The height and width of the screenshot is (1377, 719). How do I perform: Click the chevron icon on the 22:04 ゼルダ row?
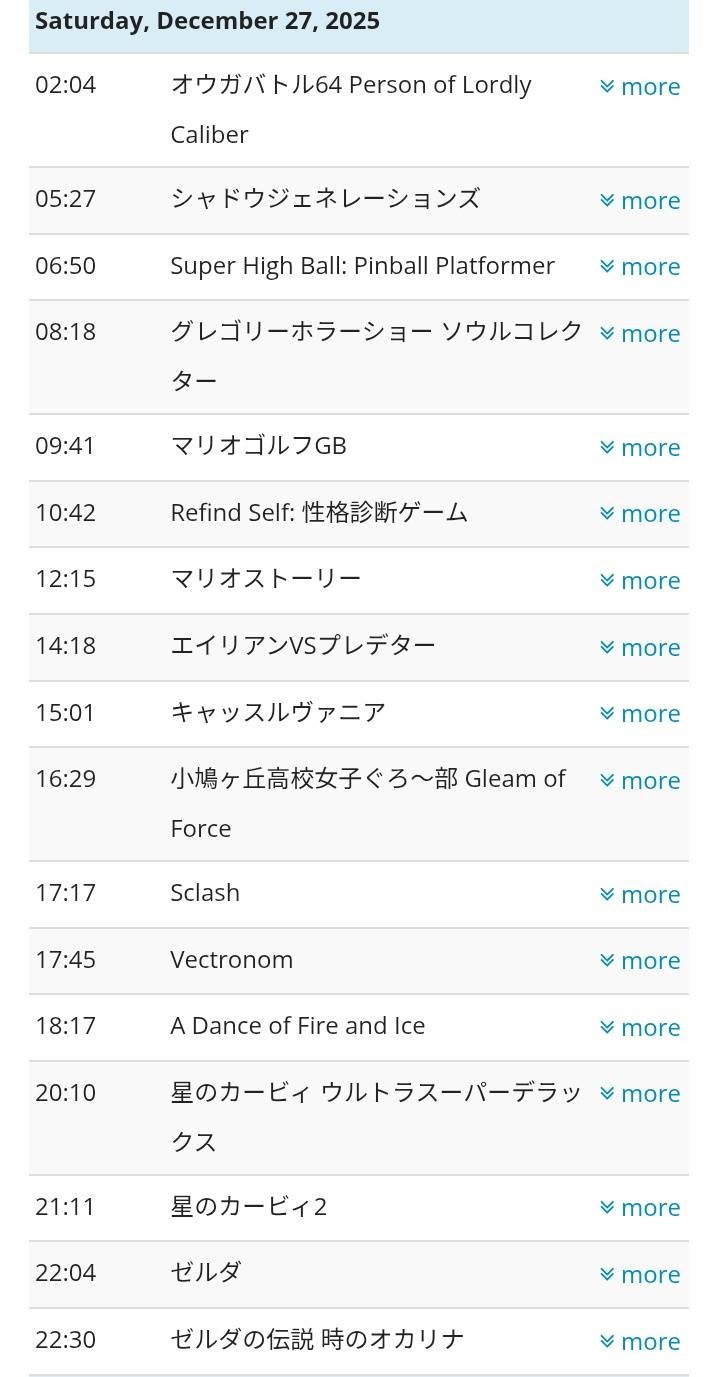coord(607,1275)
